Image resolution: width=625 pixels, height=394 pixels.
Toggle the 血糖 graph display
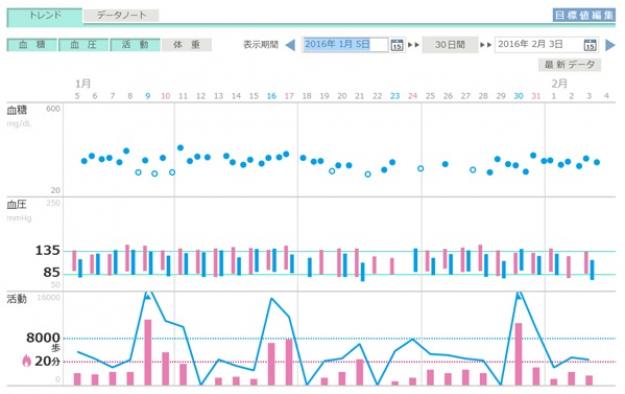(32, 45)
